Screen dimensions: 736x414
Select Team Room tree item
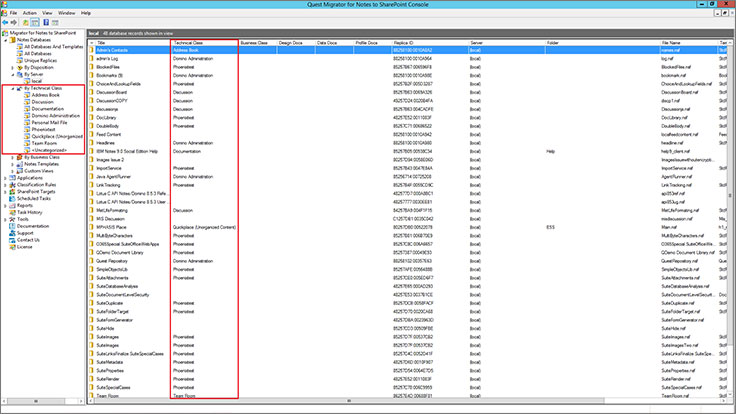[x=44, y=143]
